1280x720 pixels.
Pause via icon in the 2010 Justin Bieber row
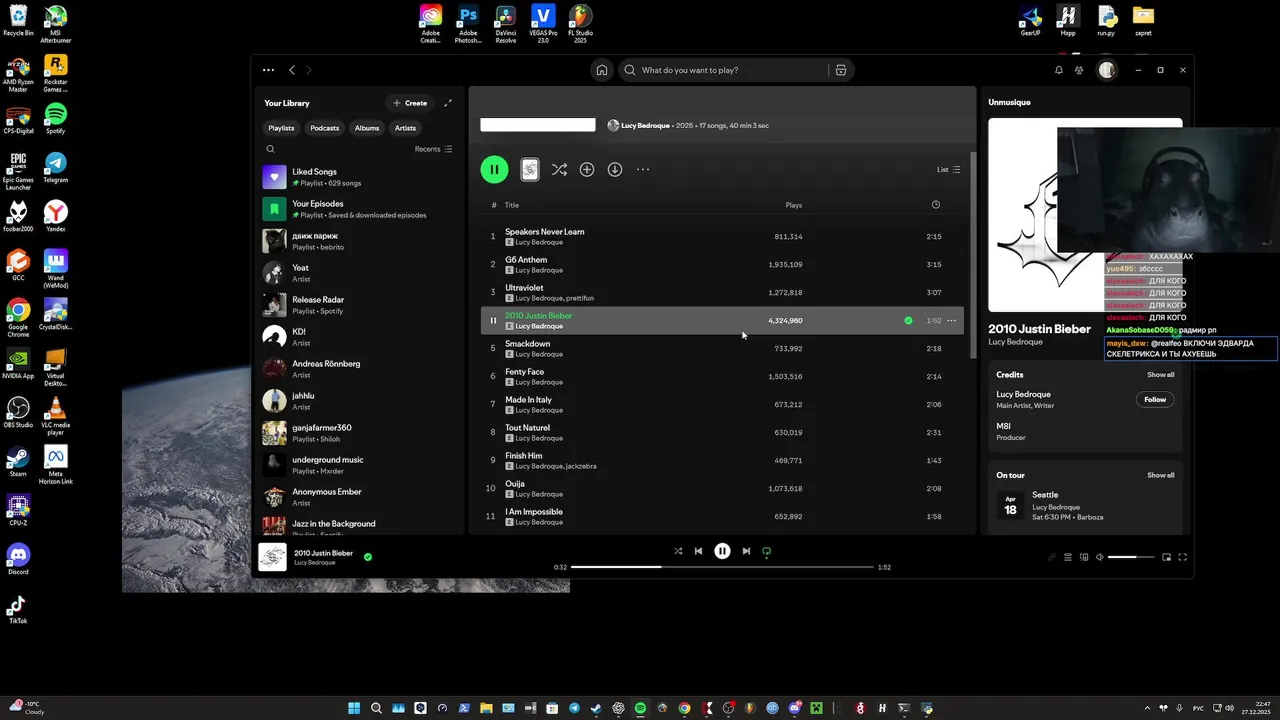(493, 321)
